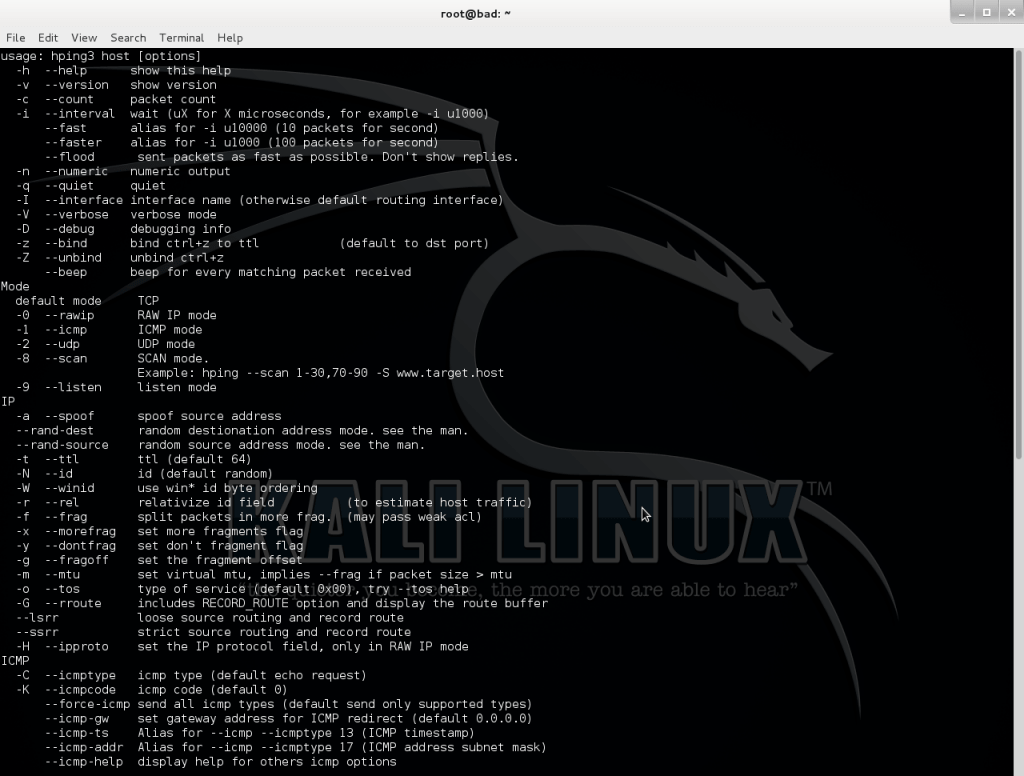Click the '--help' option text
This screenshot has height=776, width=1024.
point(65,71)
